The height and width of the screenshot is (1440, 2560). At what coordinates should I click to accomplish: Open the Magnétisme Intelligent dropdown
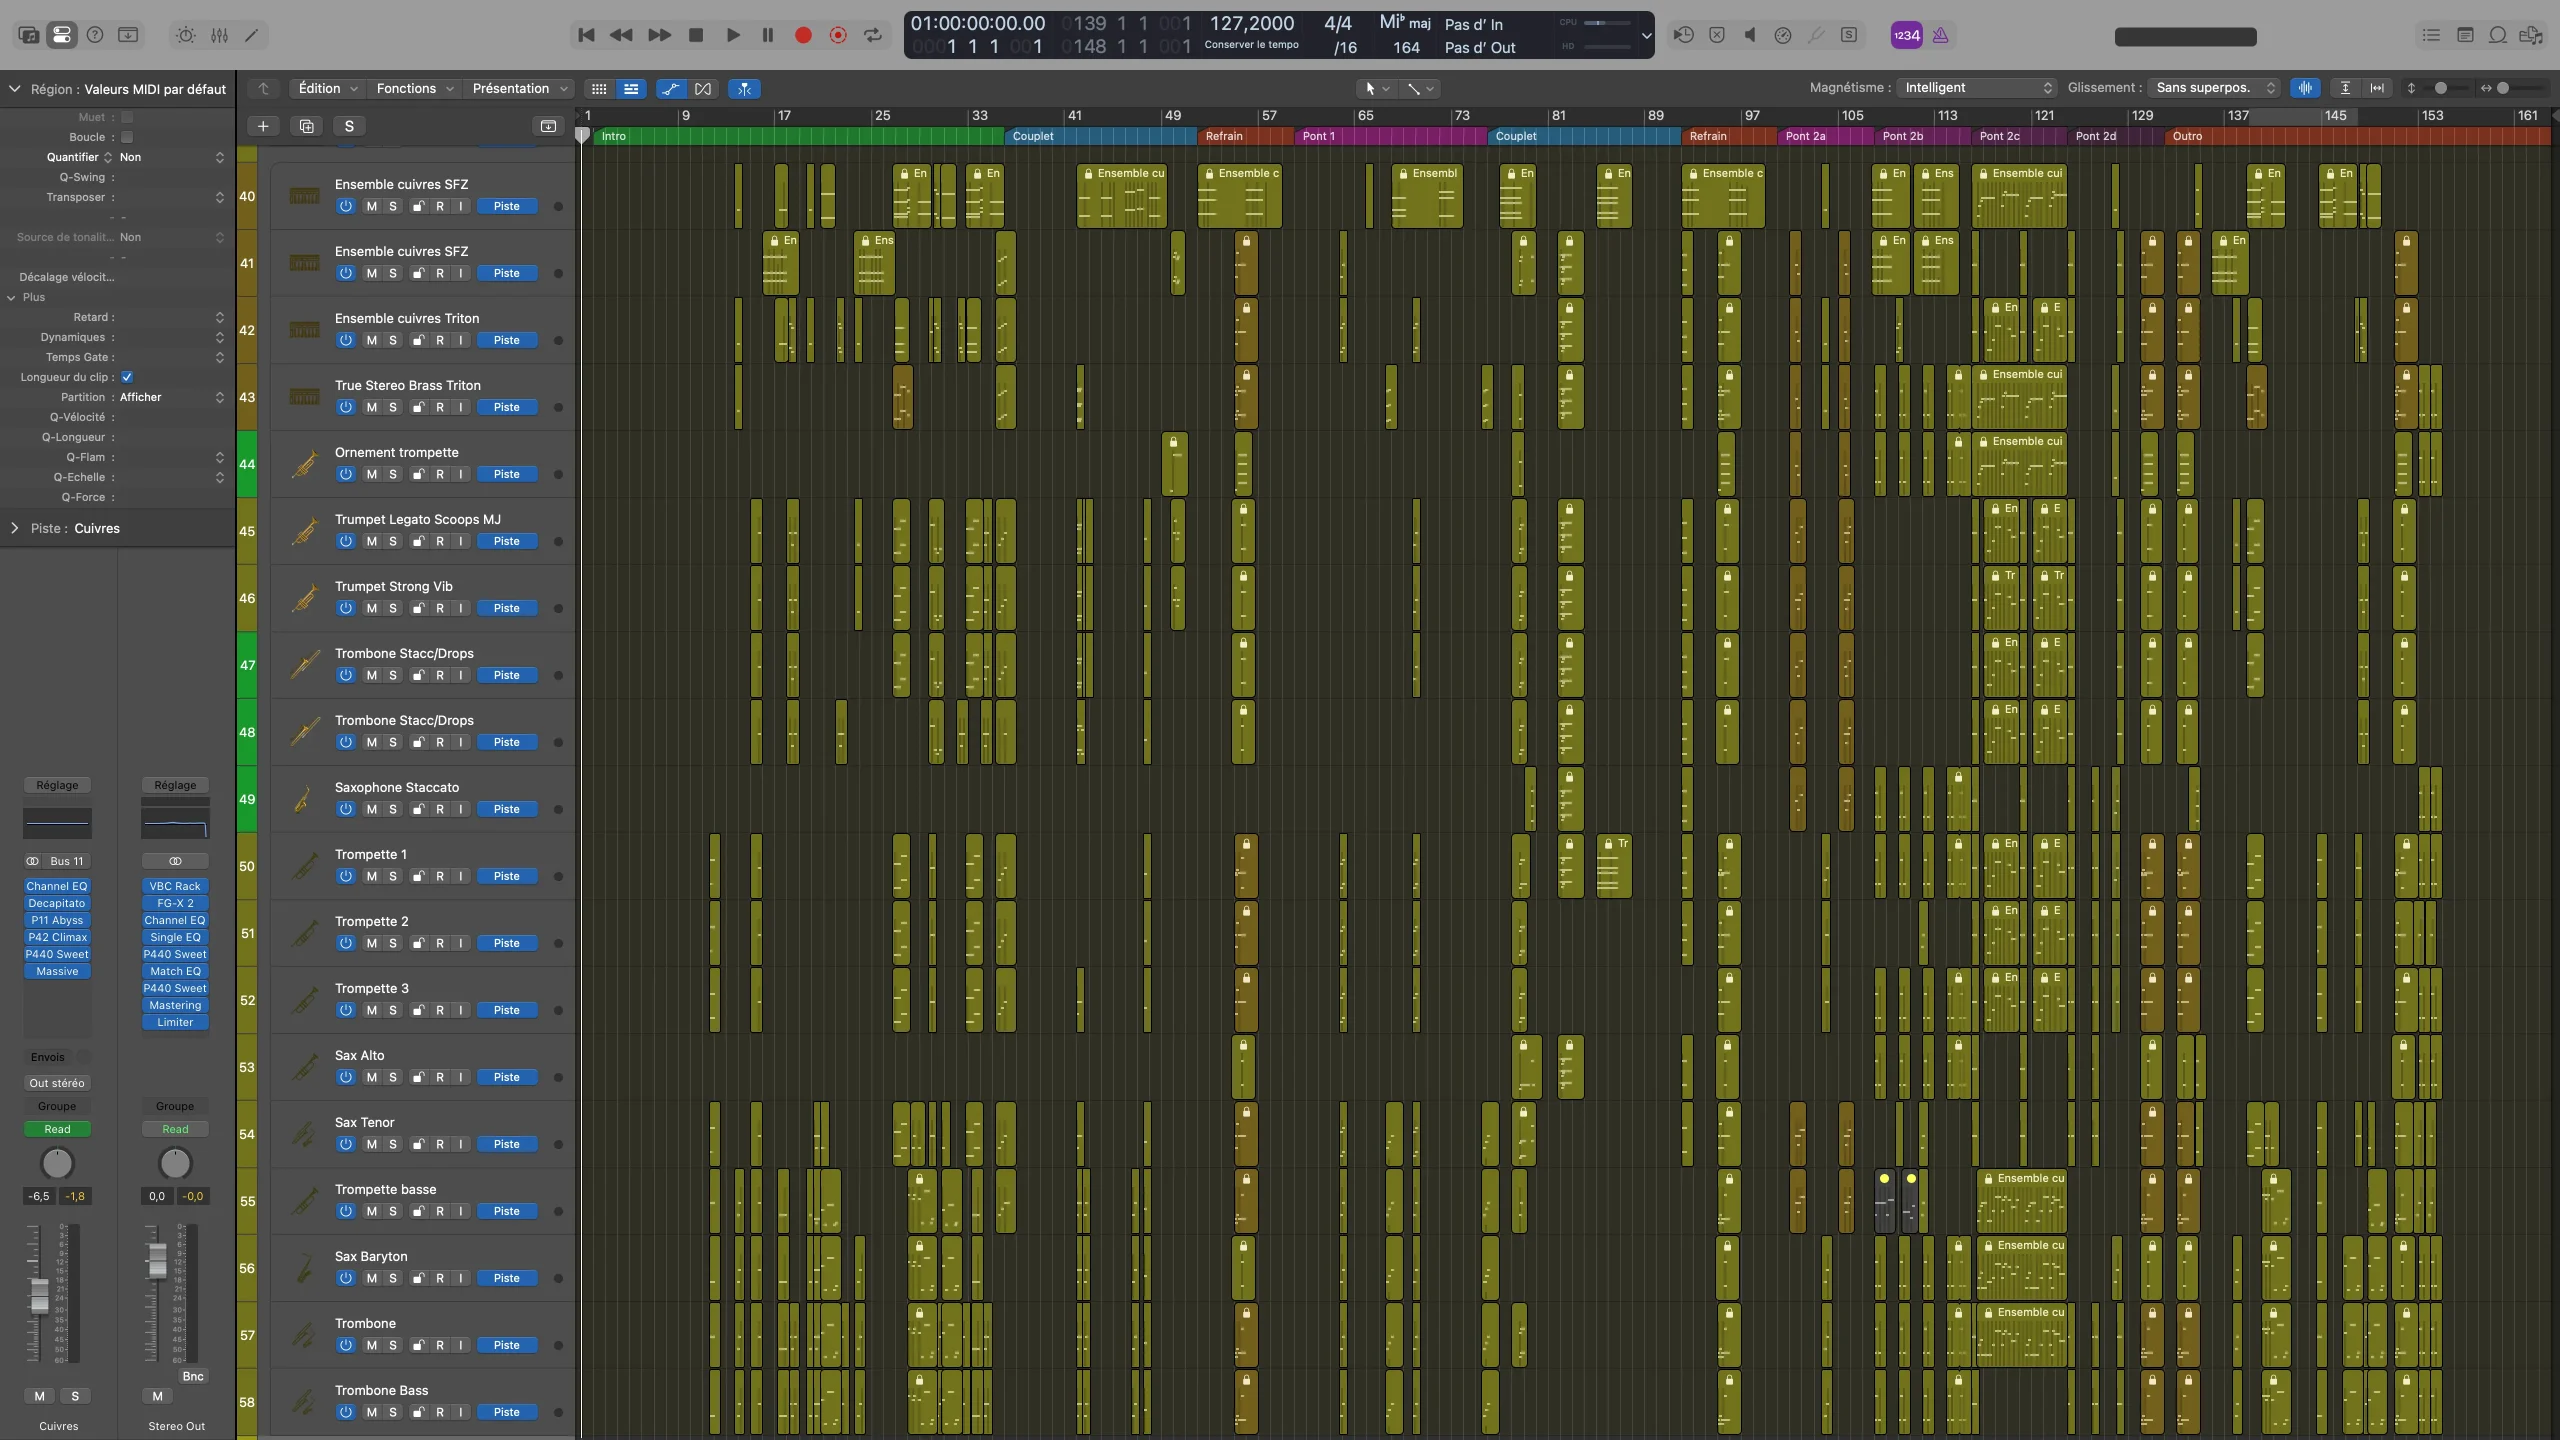tap(1977, 88)
